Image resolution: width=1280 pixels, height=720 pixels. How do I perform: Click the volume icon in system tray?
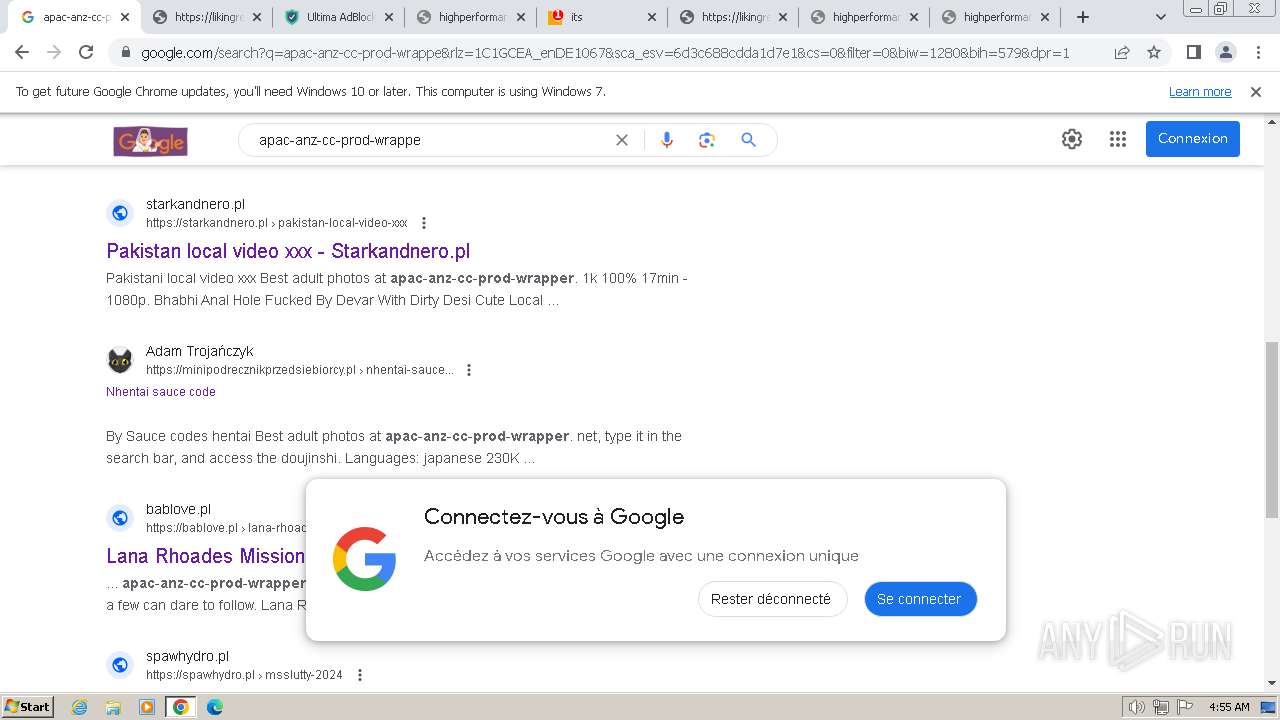point(1138,707)
